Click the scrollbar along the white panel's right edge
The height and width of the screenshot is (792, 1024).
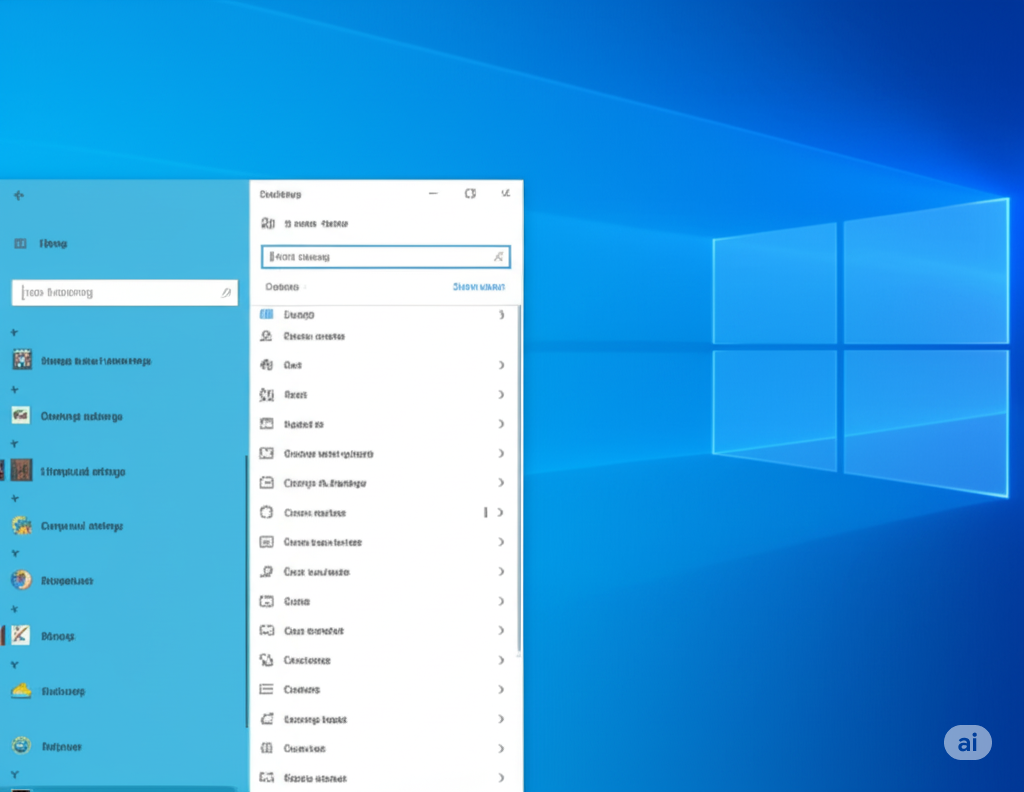tap(519, 480)
